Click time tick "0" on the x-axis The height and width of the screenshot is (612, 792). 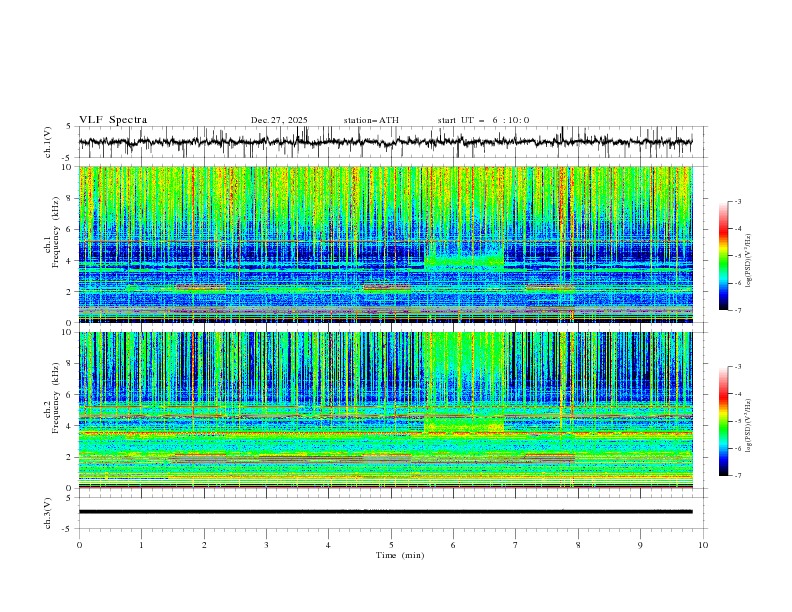pos(79,545)
